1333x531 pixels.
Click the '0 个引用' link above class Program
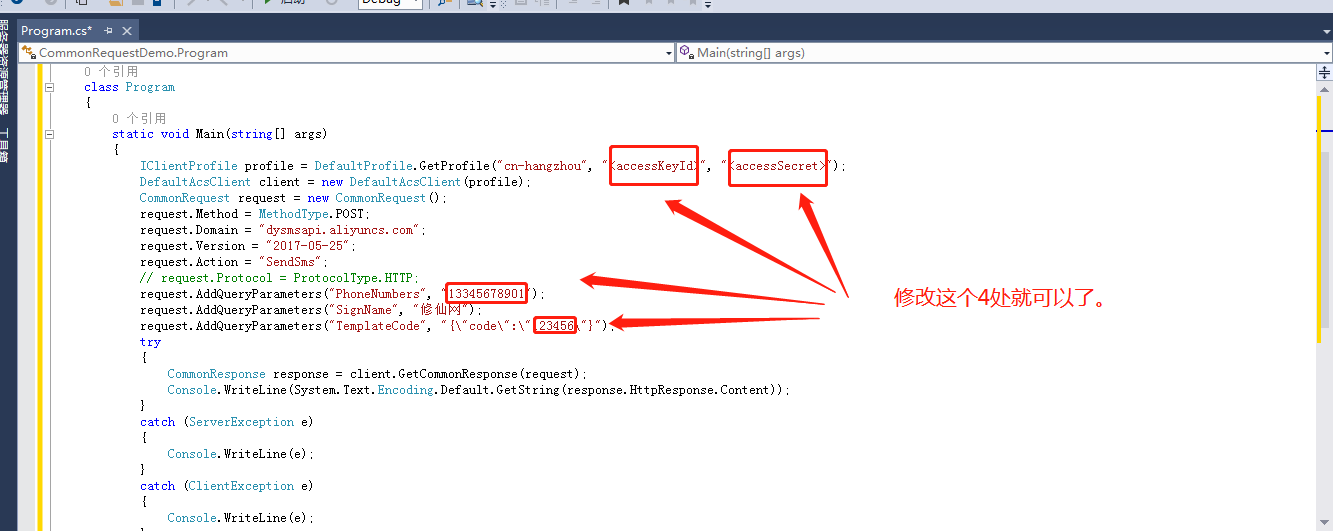point(111,71)
